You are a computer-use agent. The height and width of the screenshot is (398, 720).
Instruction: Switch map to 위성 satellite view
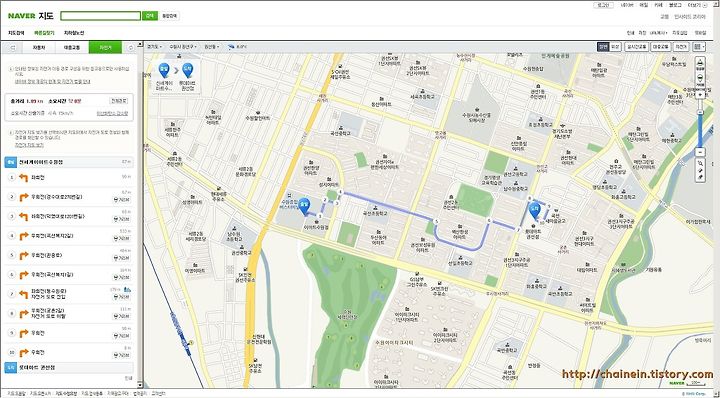click(x=615, y=47)
